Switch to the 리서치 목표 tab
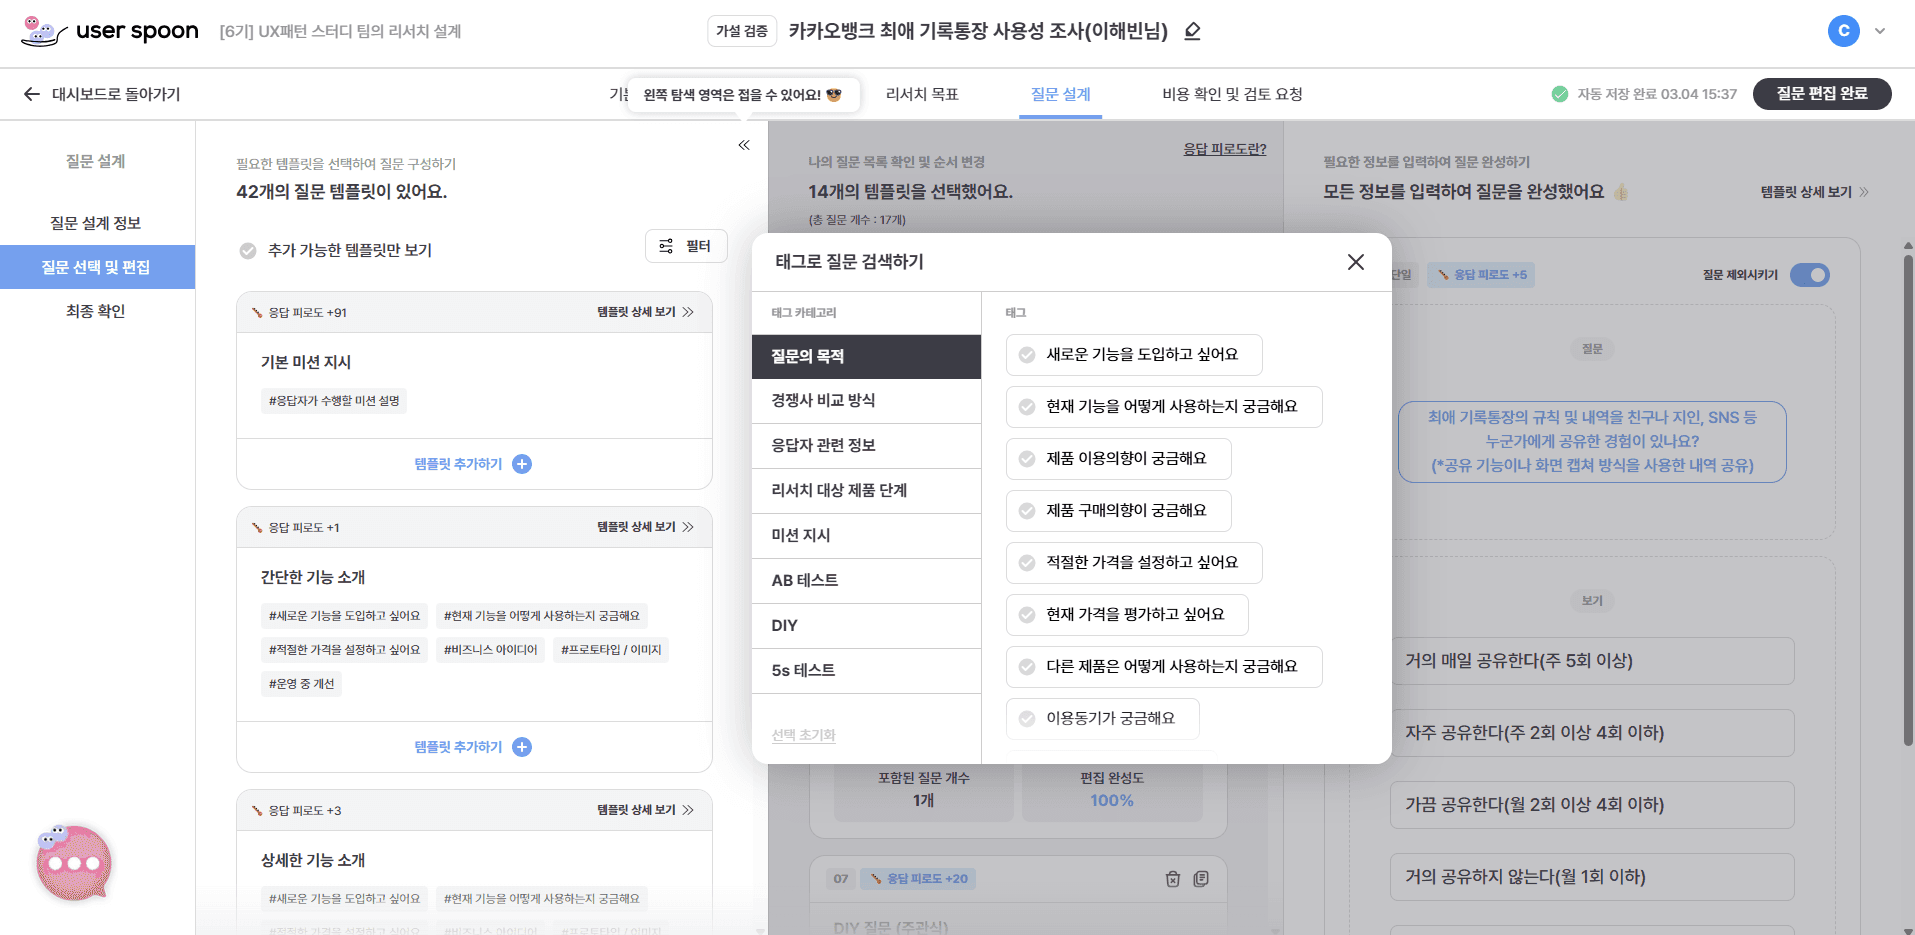This screenshot has height=935, width=1915. (922, 94)
